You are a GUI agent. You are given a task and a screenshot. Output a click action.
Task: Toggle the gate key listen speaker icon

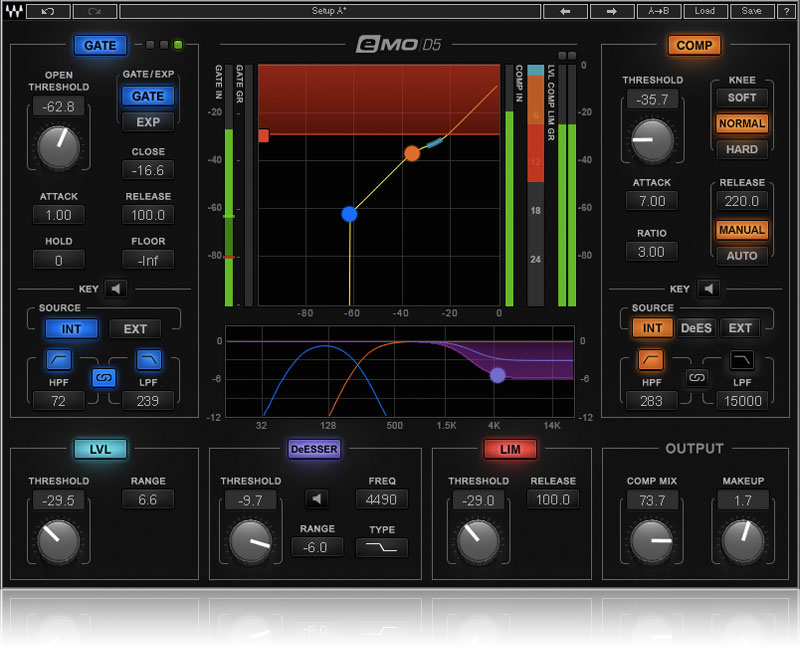click(117, 289)
